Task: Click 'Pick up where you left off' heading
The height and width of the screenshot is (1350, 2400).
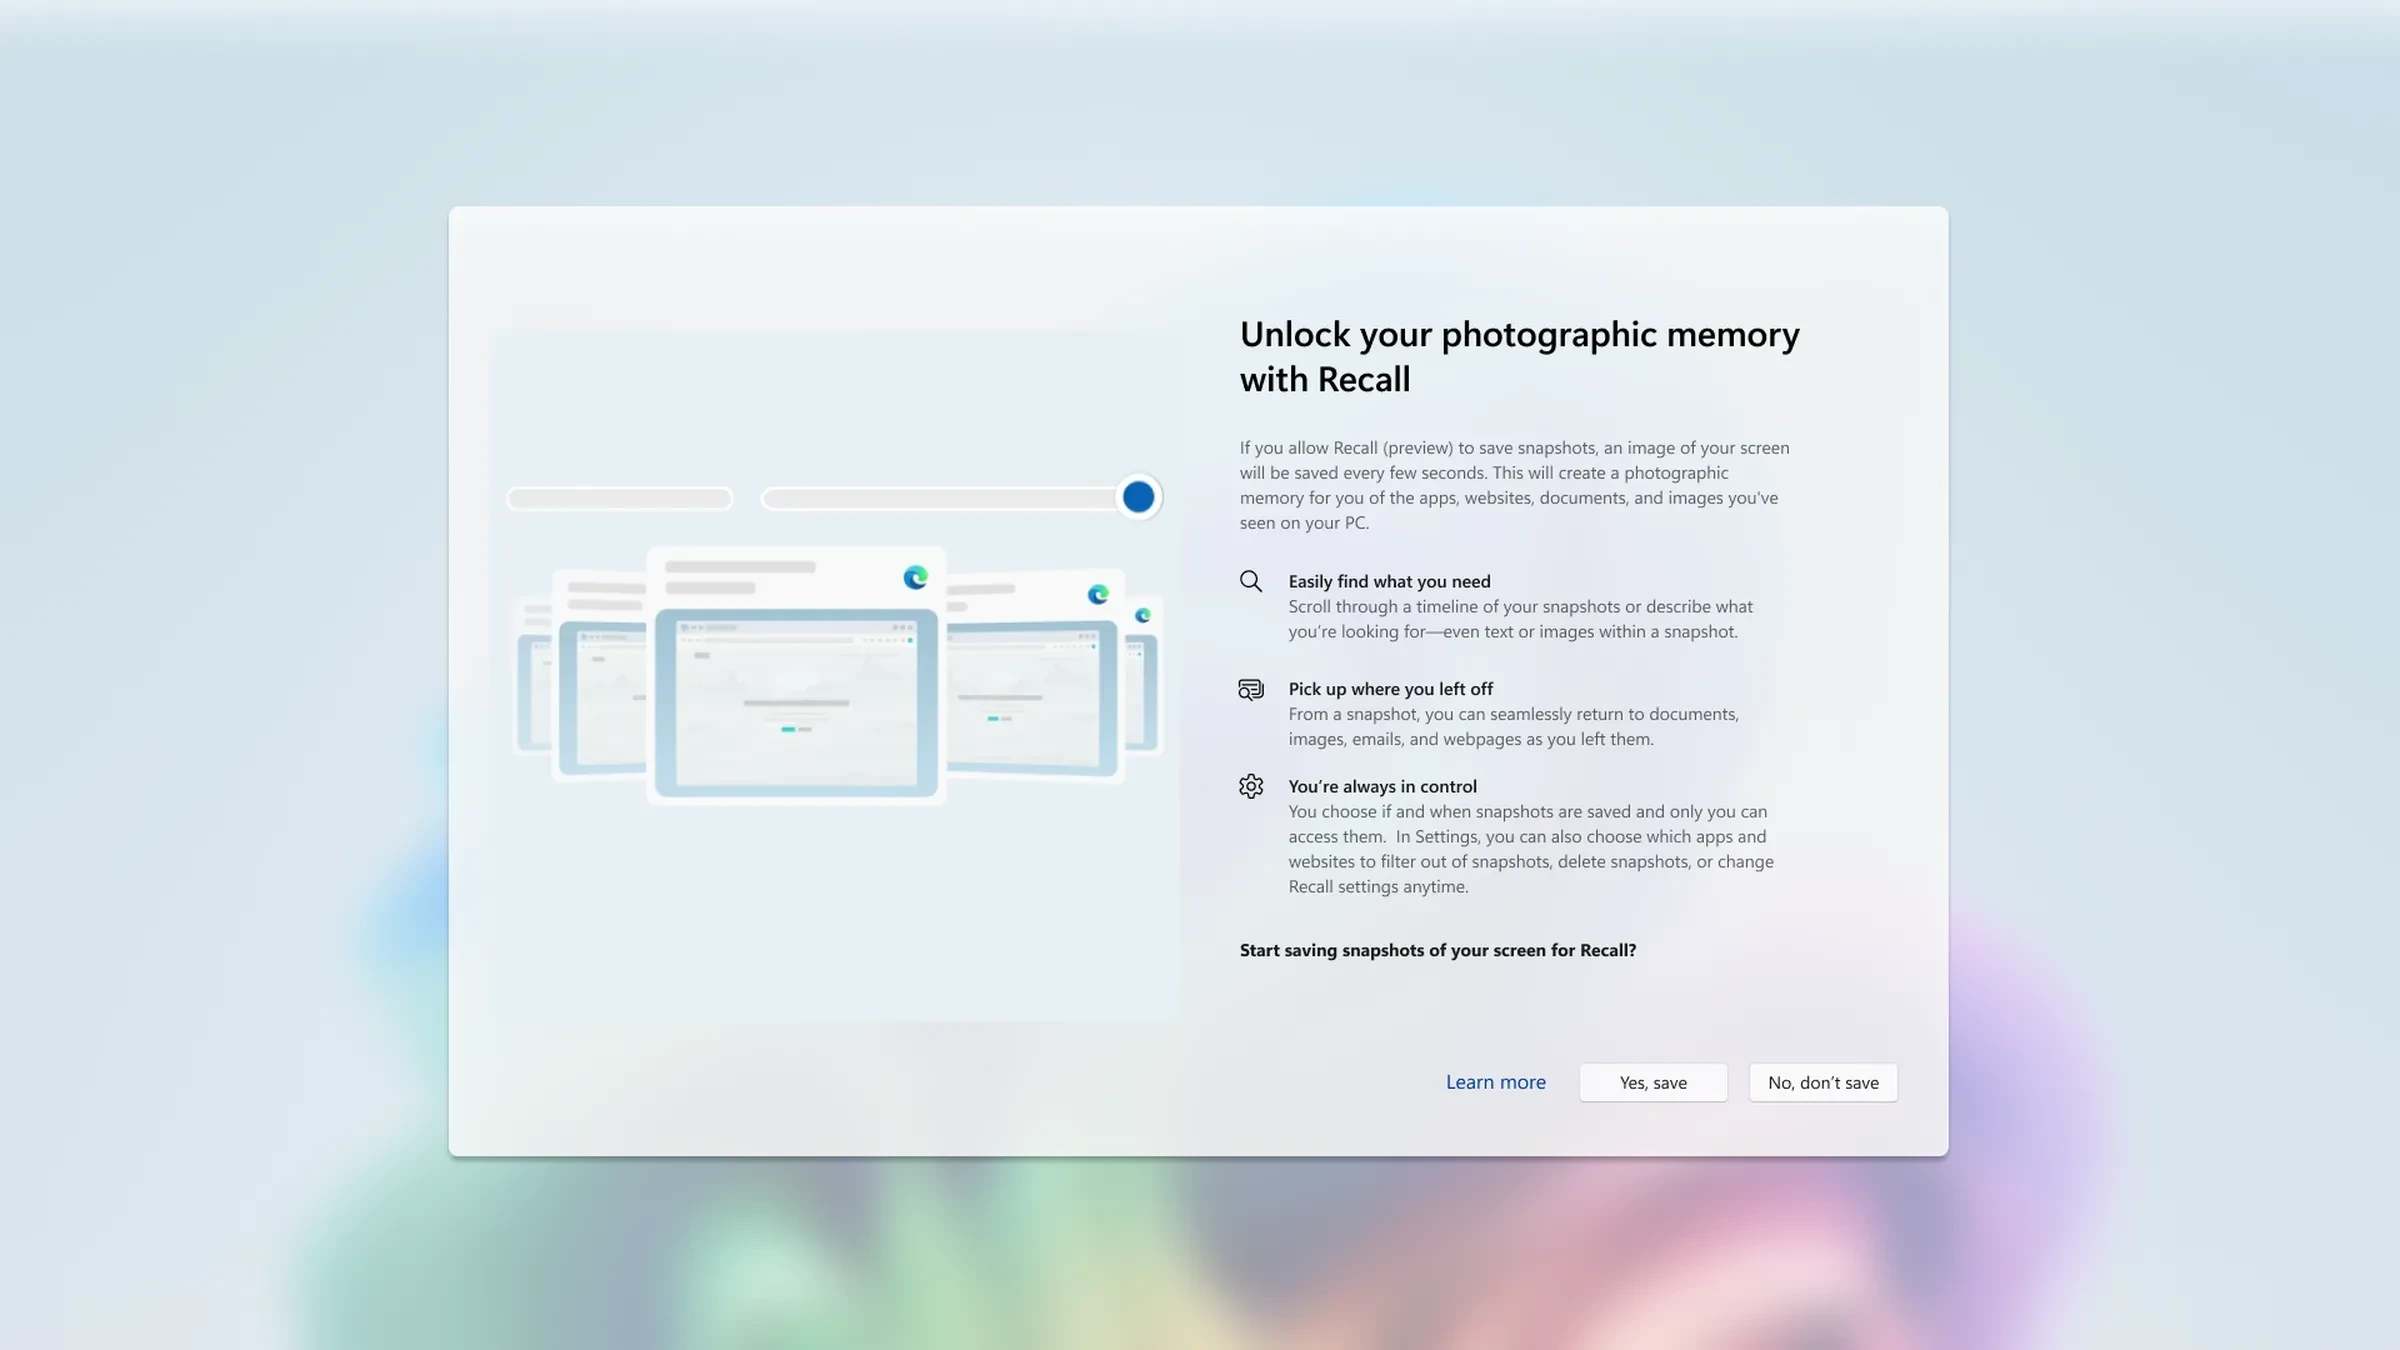Action: pos(1390,689)
